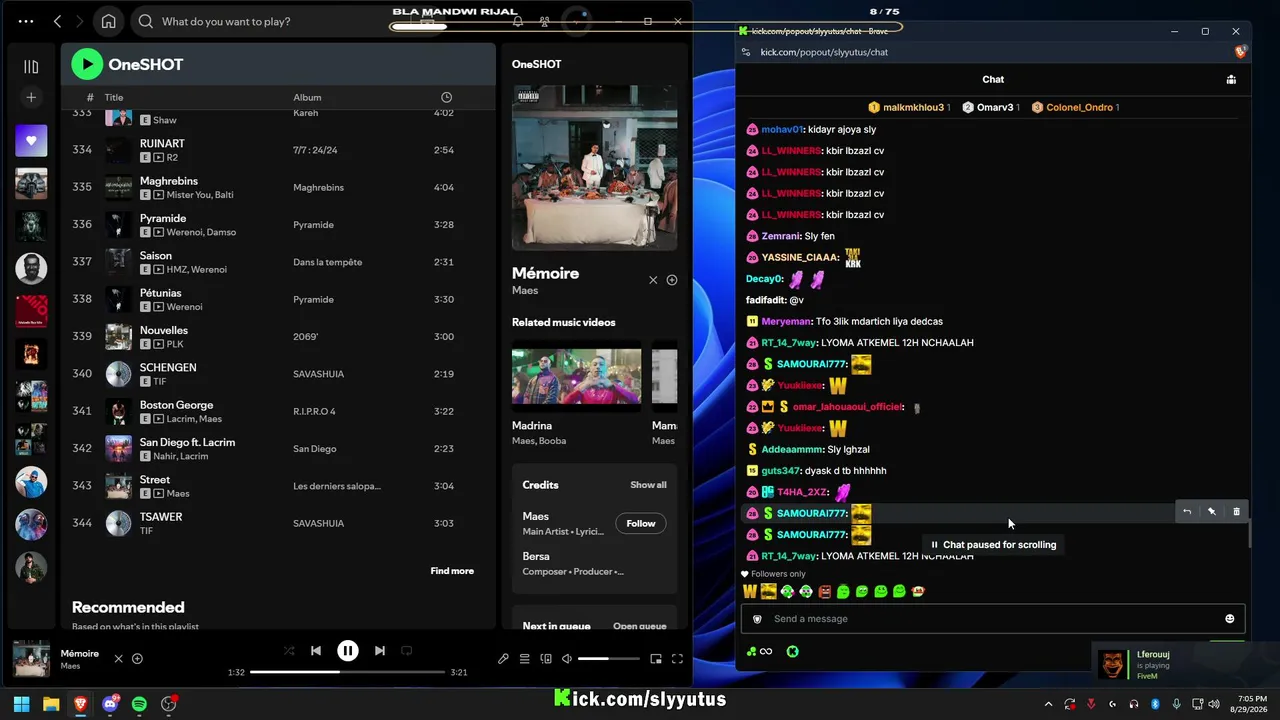Open Connect to a device

coord(546,659)
